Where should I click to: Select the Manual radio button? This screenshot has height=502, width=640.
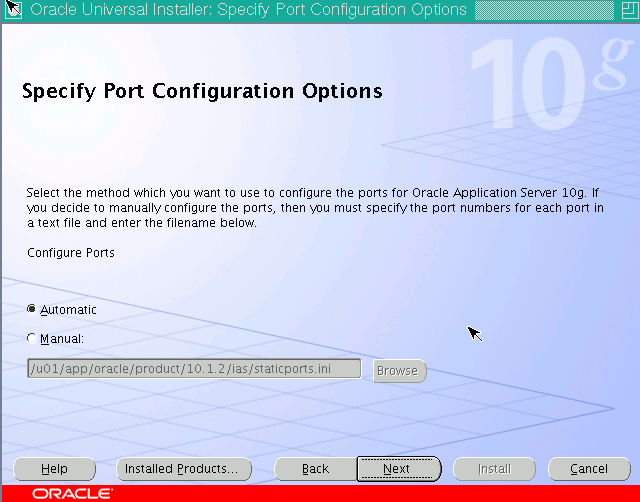(x=31, y=338)
